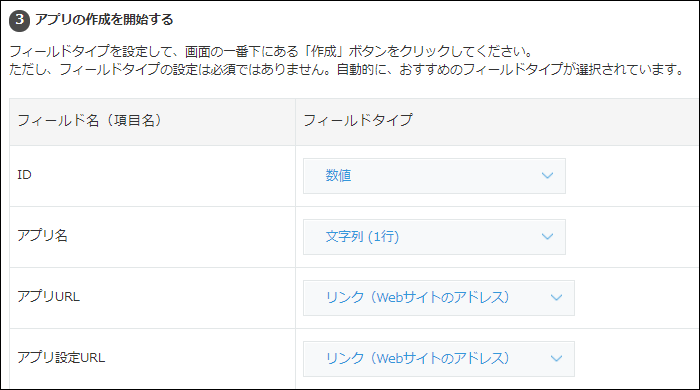700x390 pixels.
Task: Click the 「作成」 text in the instructions
Action: click(x=324, y=52)
